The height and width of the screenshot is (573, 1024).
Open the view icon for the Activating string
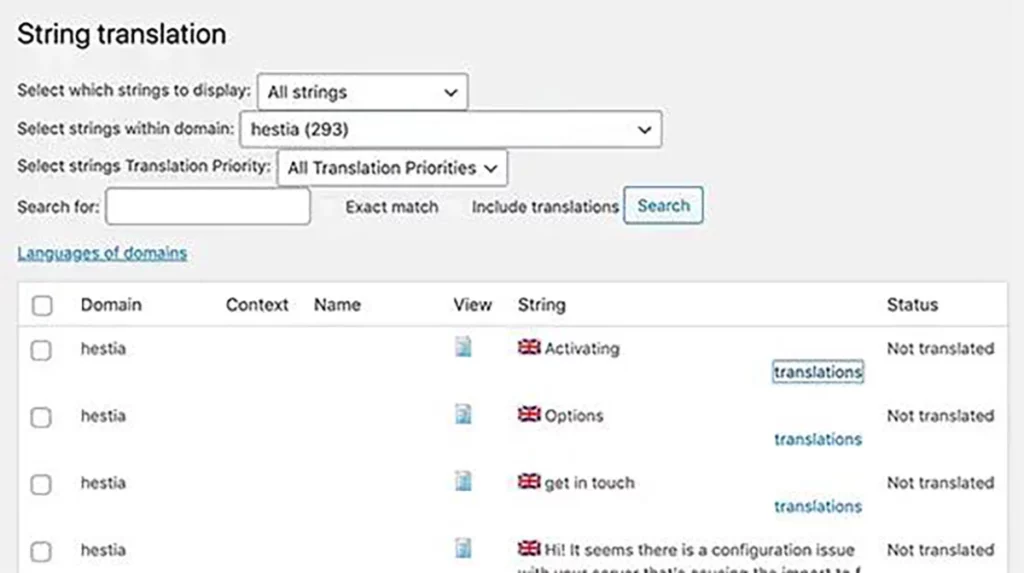[463, 348]
